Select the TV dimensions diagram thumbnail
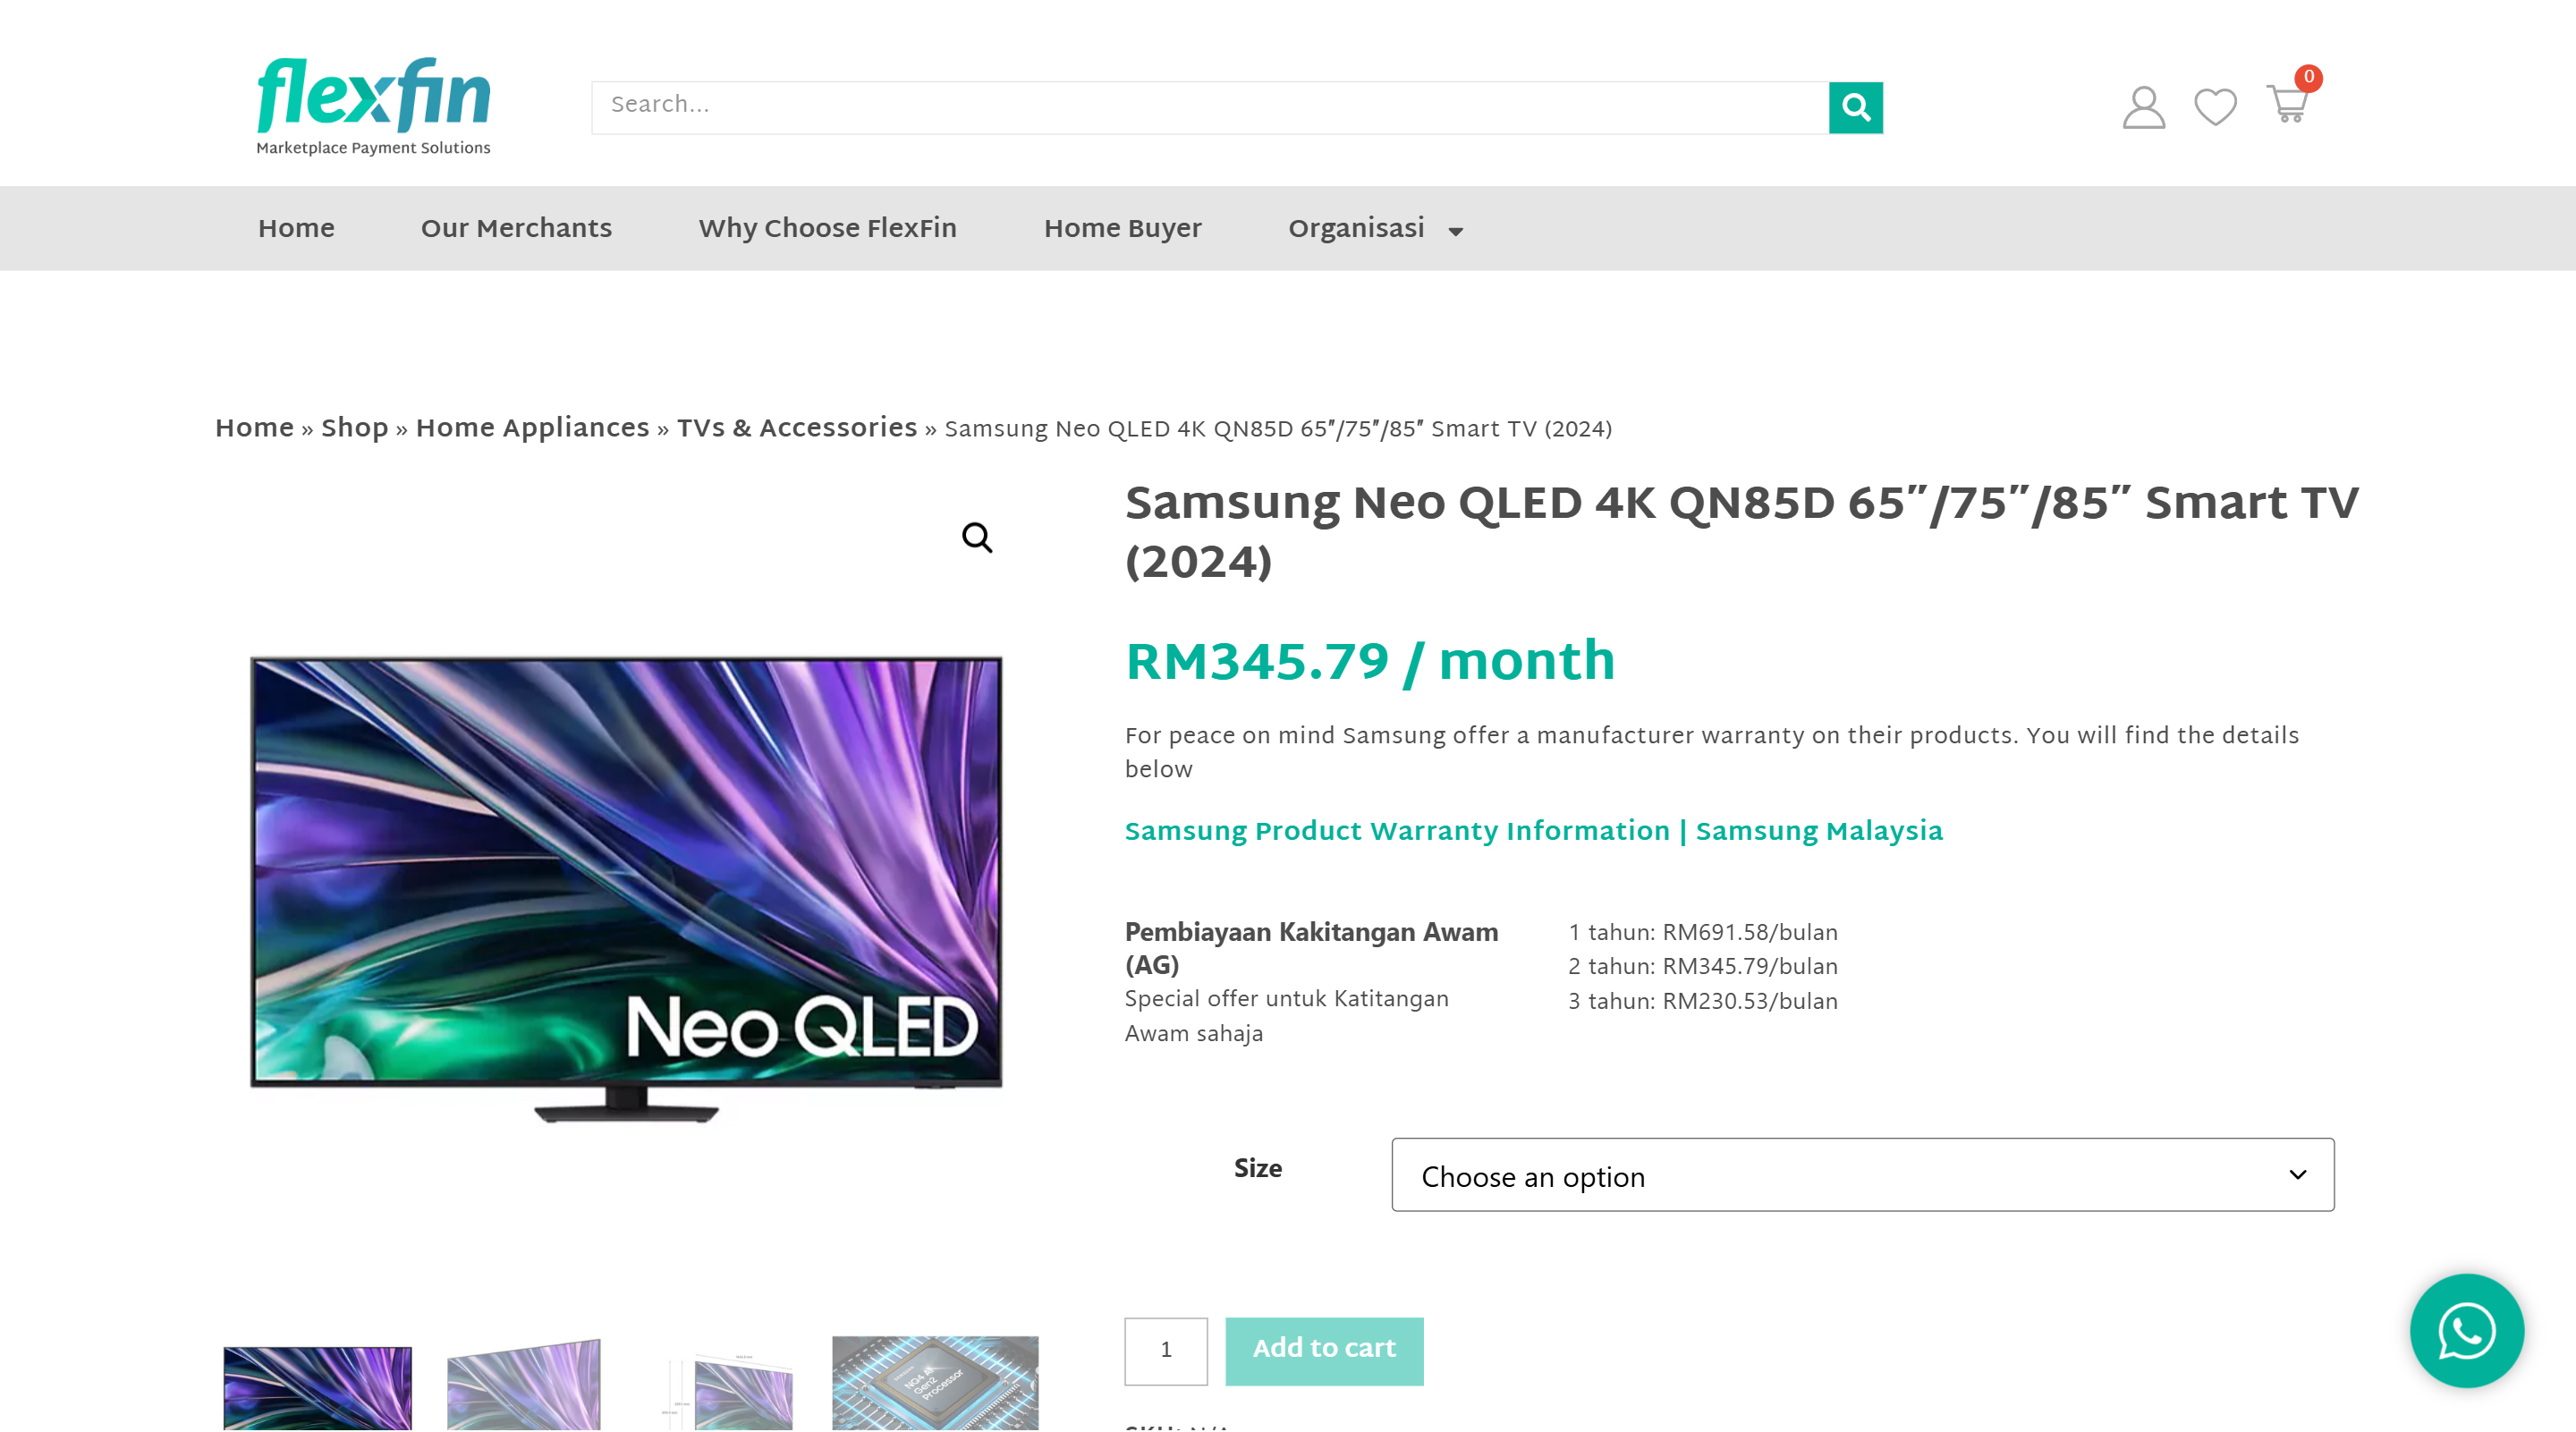 [x=728, y=1388]
